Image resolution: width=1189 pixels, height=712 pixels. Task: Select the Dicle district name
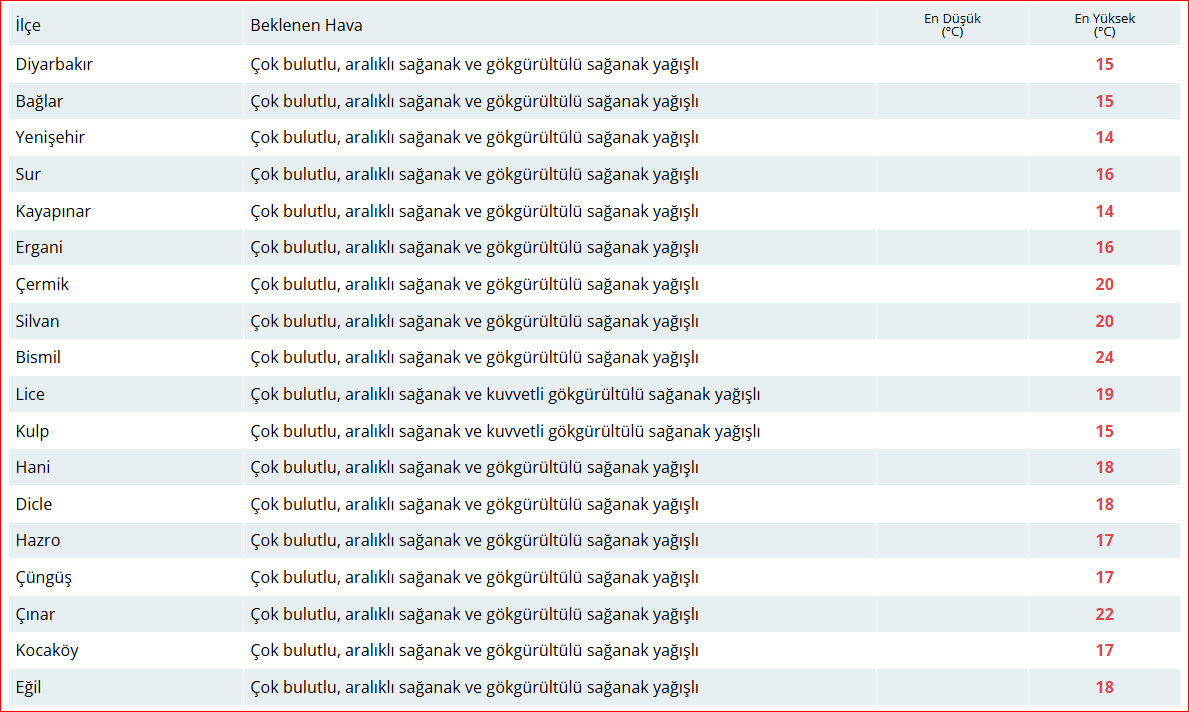click(x=34, y=504)
